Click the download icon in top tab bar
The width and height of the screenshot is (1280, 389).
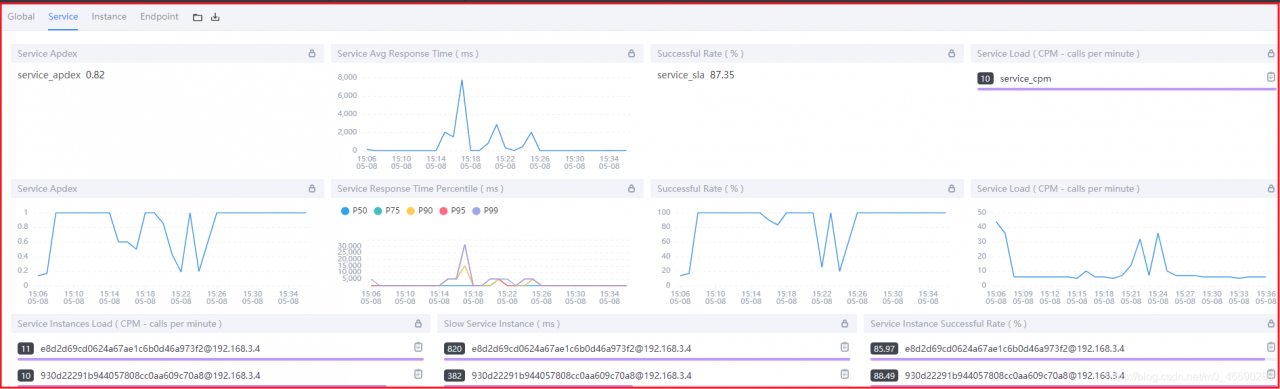point(215,17)
